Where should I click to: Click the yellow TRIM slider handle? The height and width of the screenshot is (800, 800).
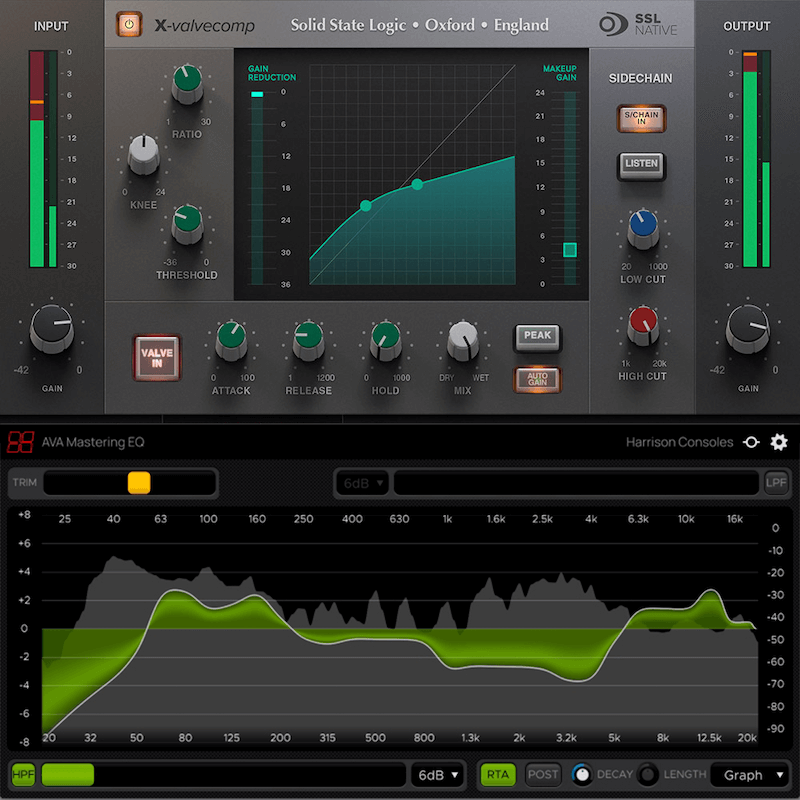[139, 482]
